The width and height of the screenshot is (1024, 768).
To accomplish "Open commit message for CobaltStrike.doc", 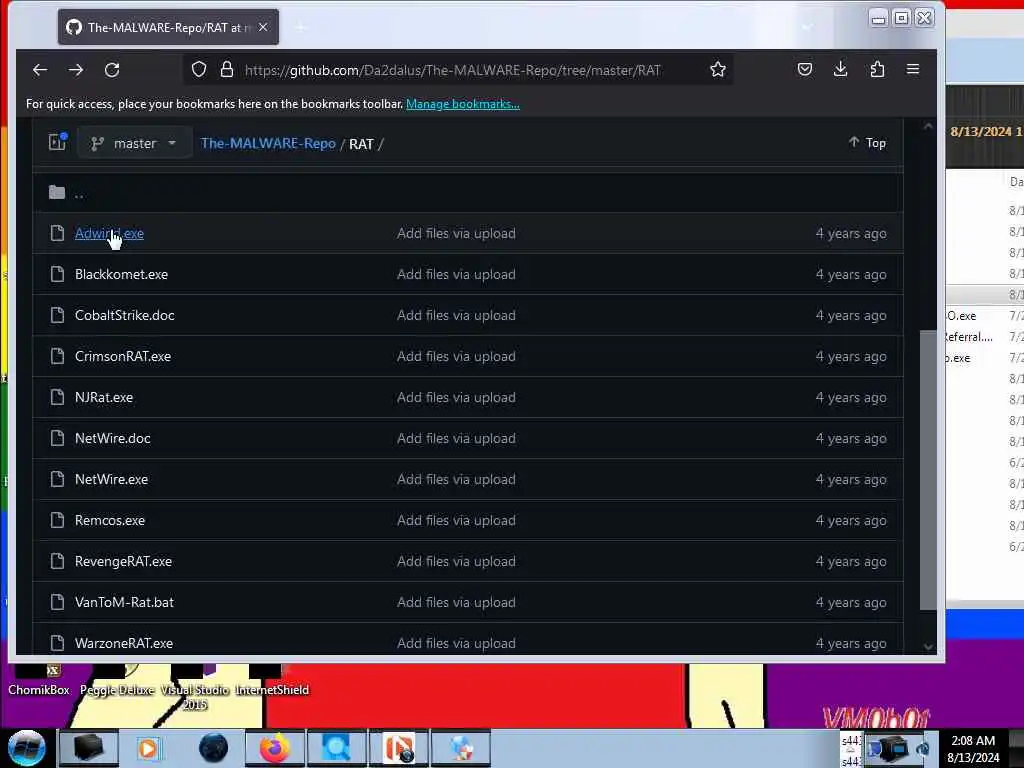I will [x=456, y=315].
